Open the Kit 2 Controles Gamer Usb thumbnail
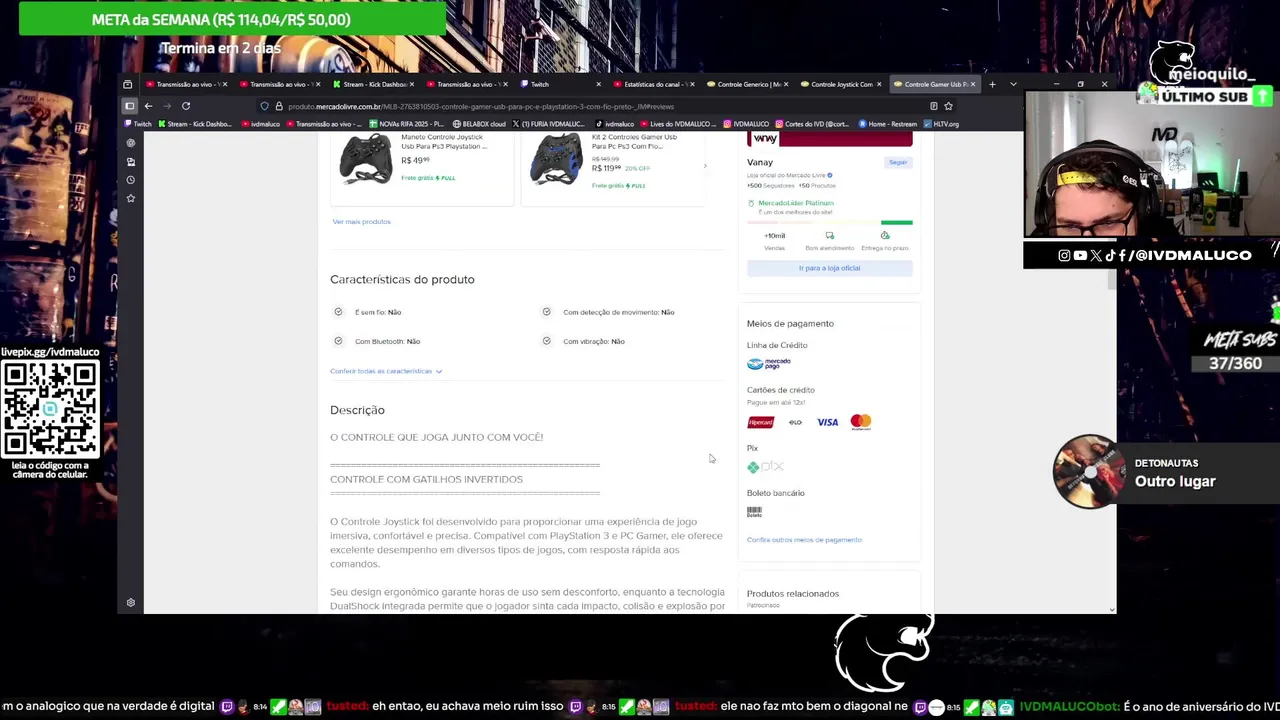Image resolution: width=1280 pixels, height=720 pixels. point(557,159)
